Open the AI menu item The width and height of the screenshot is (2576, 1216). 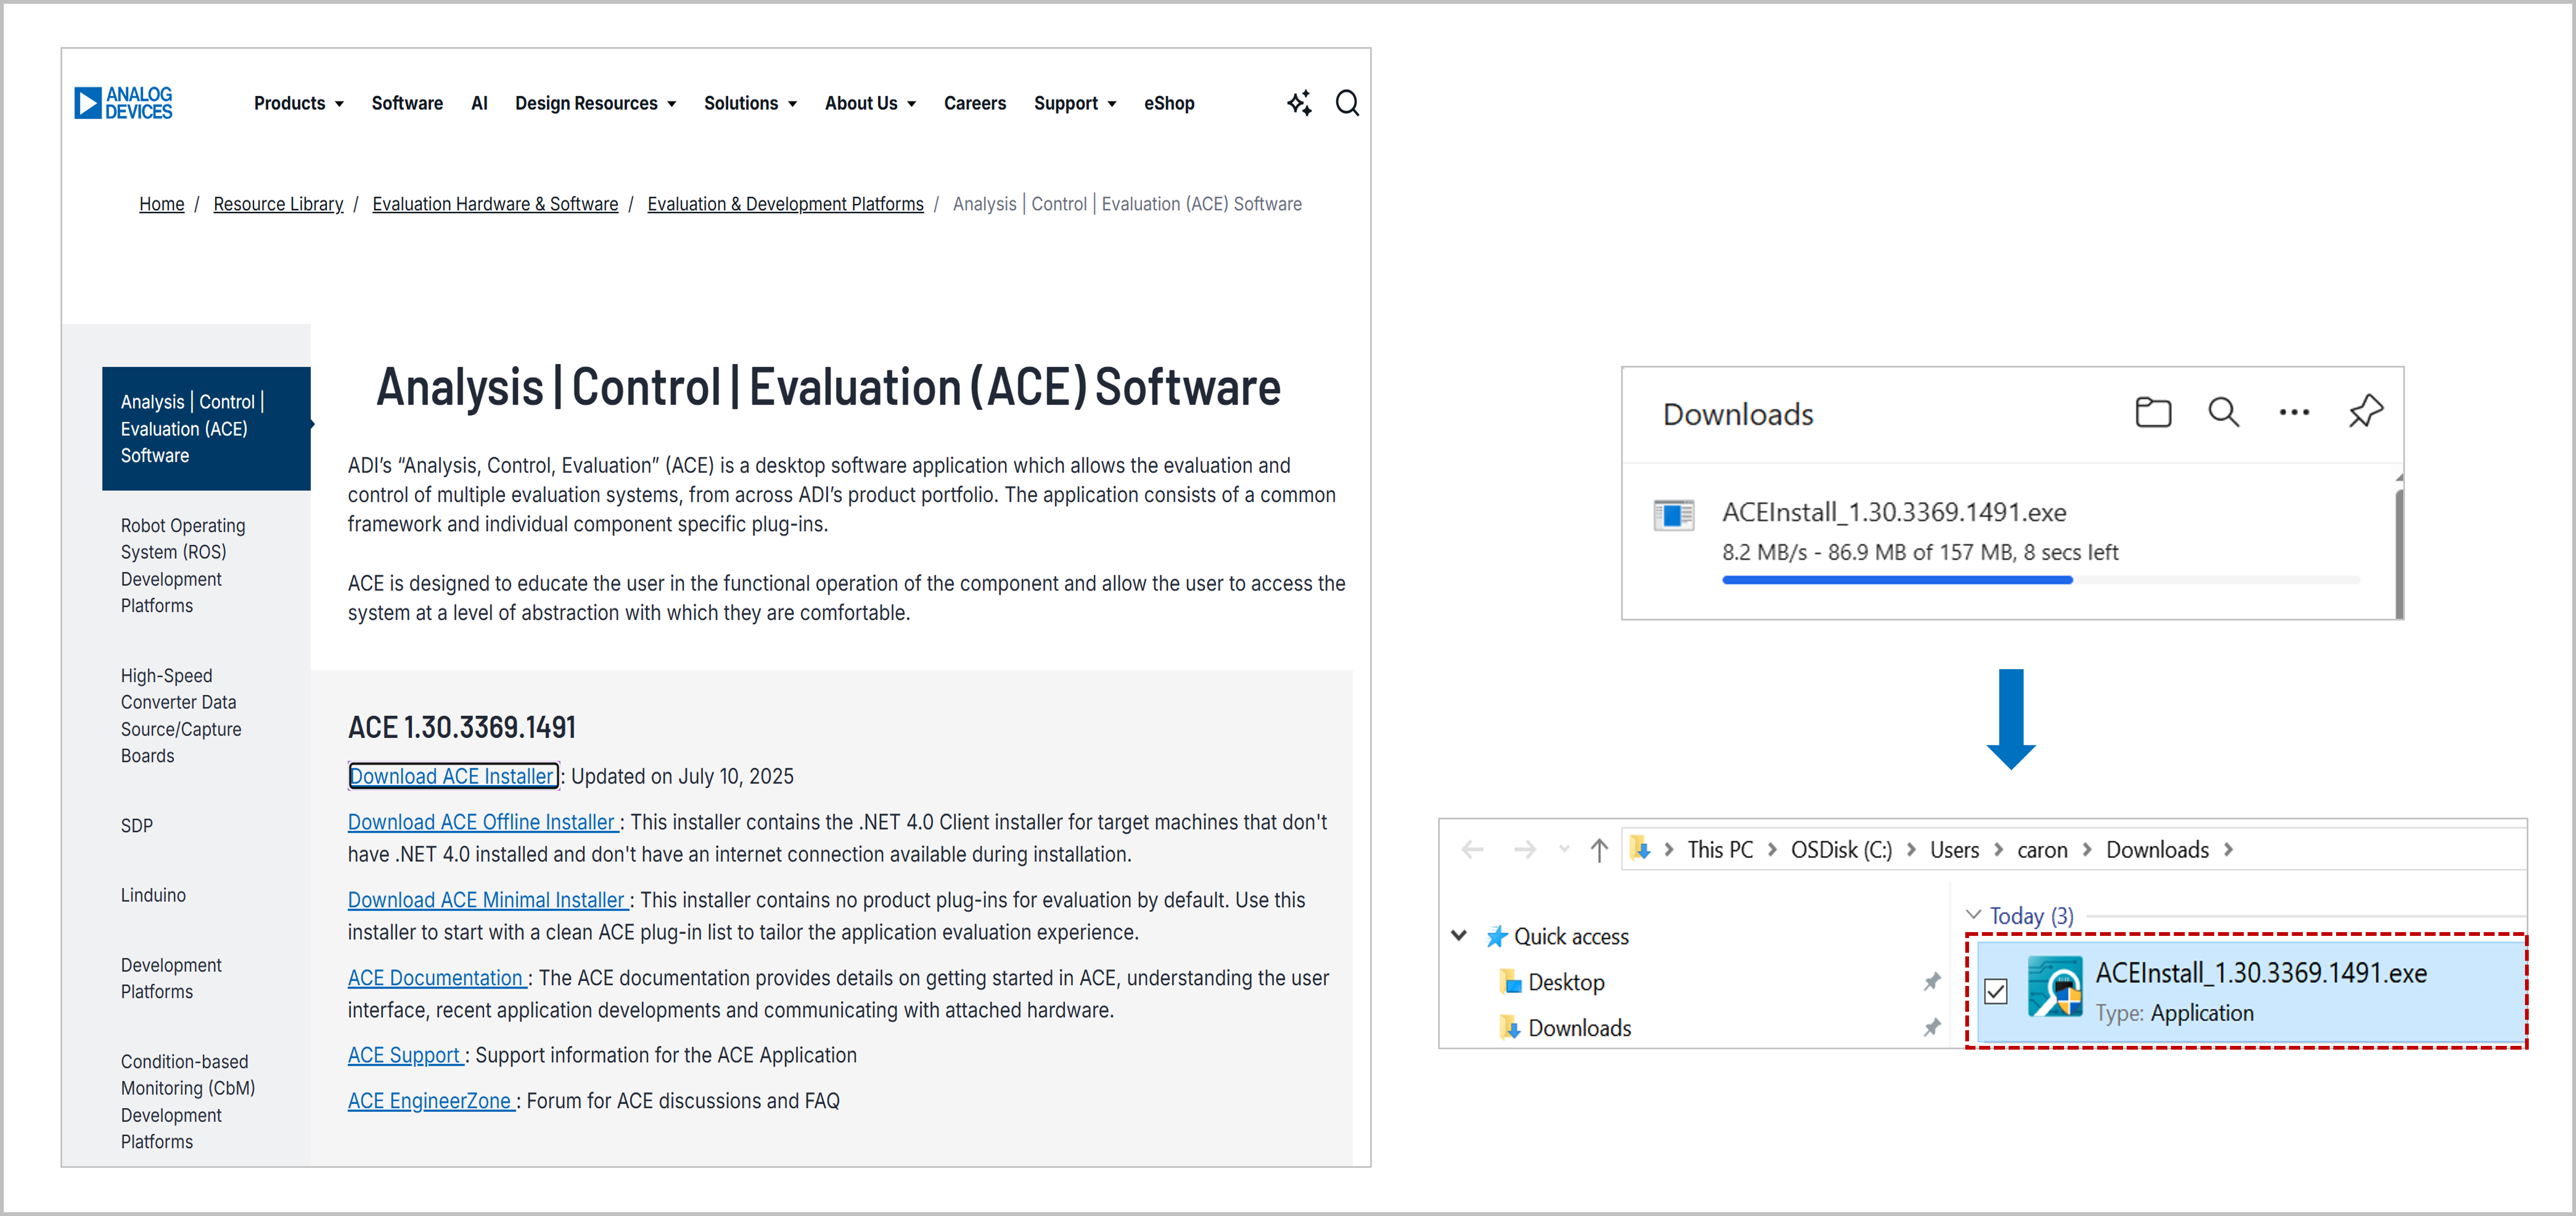point(479,103)
